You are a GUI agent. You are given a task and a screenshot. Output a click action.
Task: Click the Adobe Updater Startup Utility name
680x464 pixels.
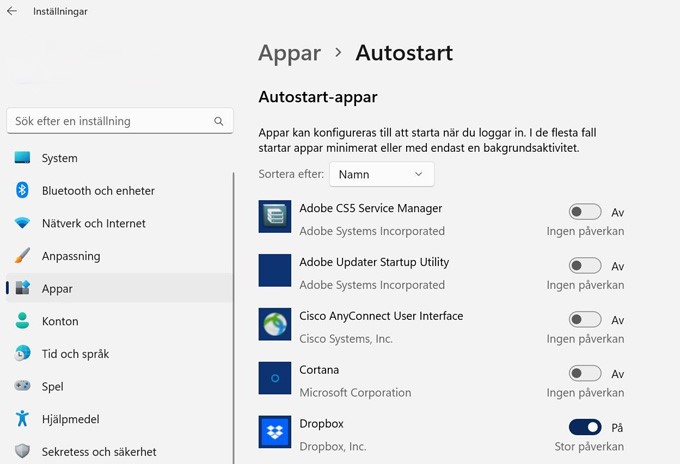[x=374, y=262]
